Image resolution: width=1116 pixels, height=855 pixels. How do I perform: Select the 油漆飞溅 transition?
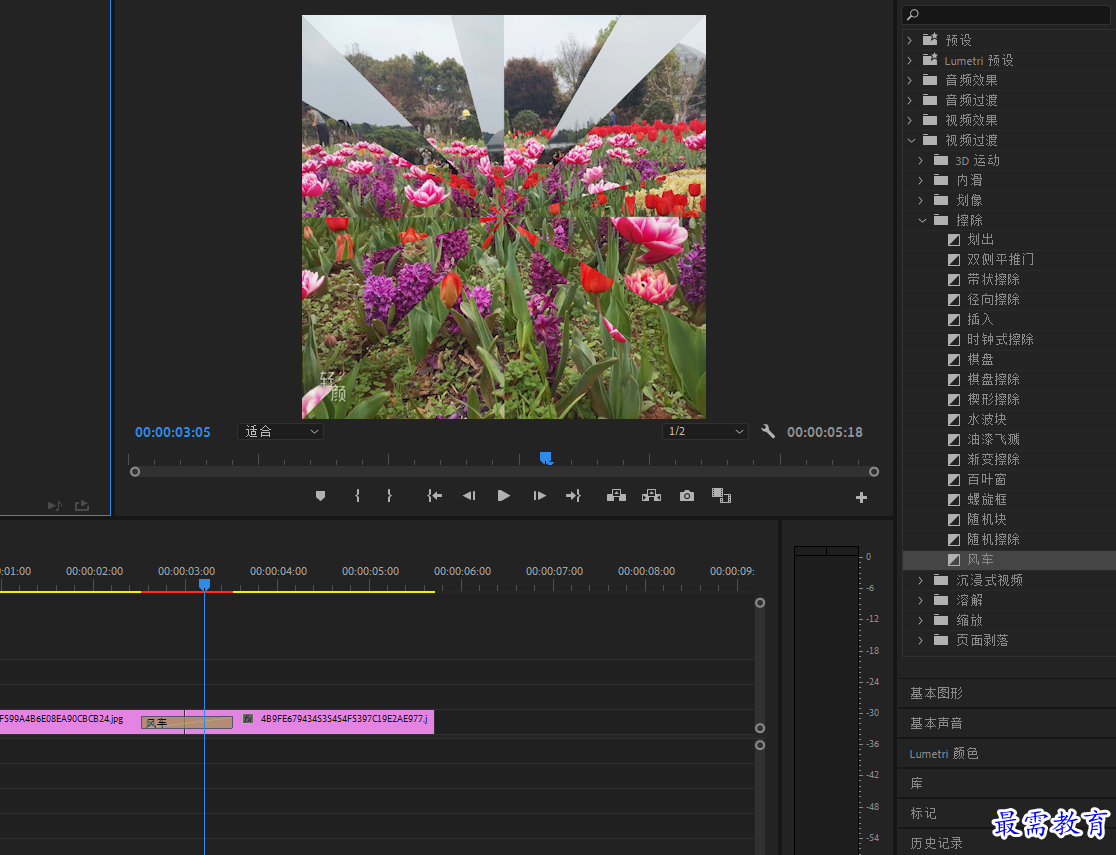[x=993, y=439]
